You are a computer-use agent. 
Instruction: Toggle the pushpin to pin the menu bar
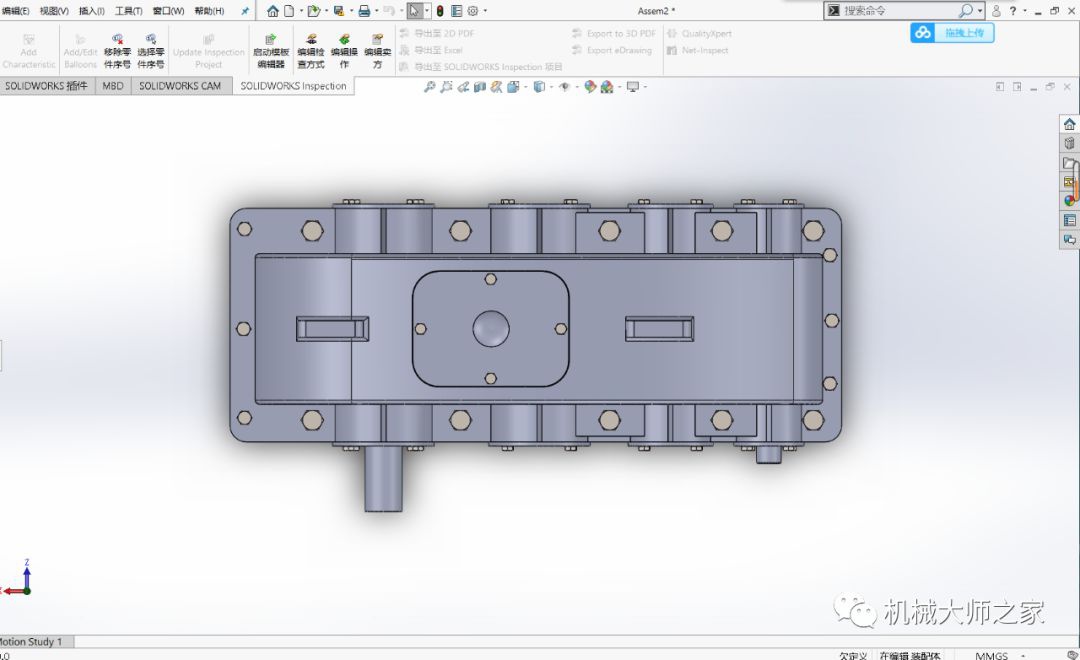[x=245, y=11]
